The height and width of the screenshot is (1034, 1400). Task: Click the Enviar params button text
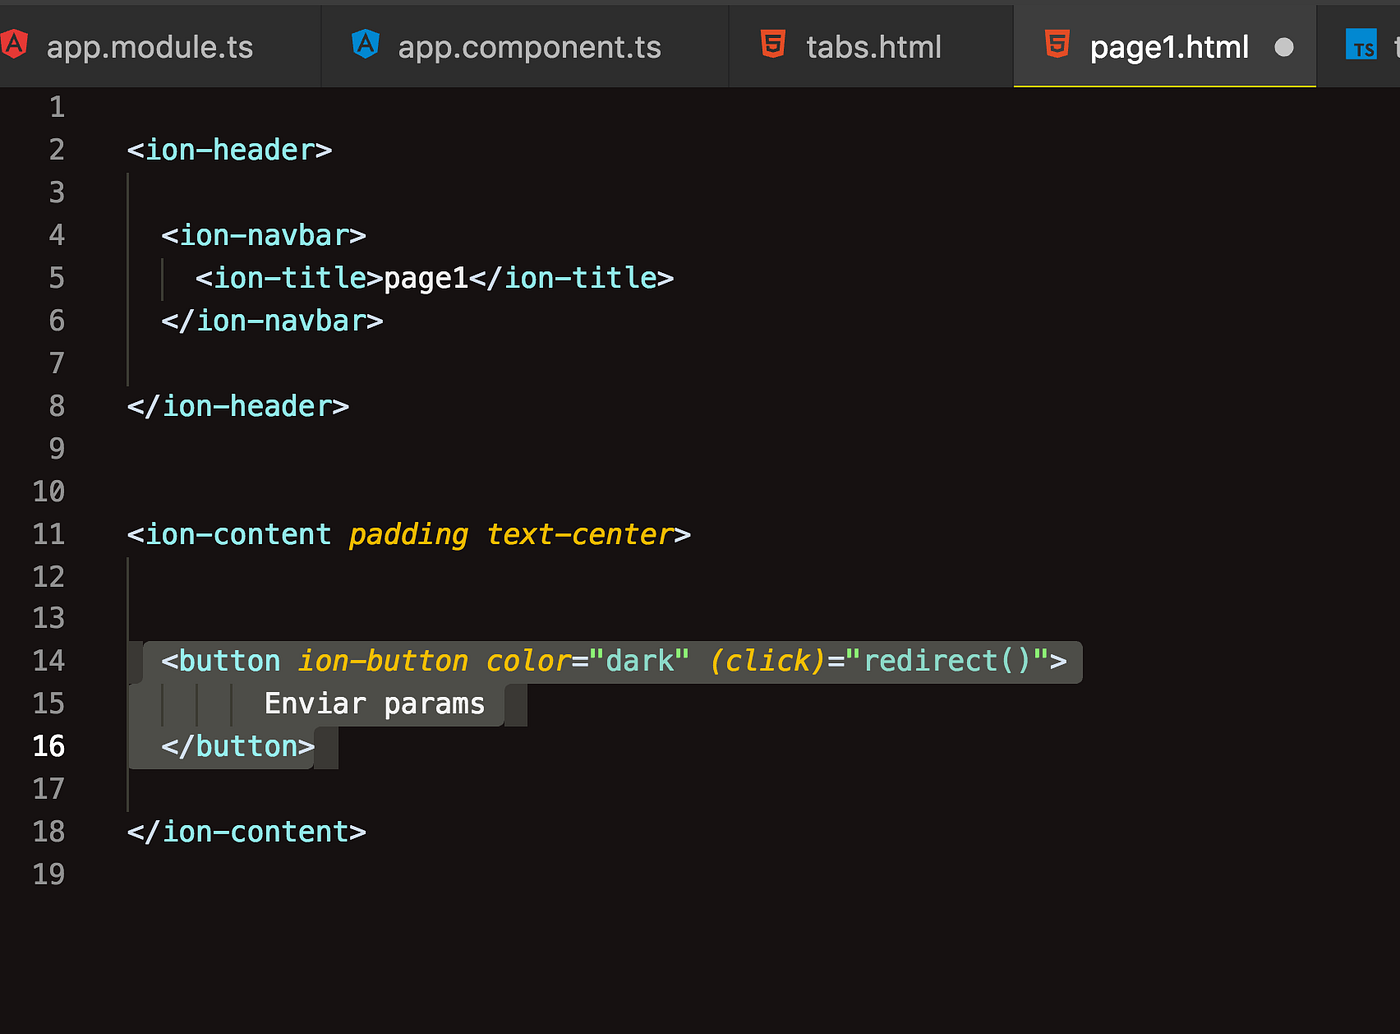click(373, 703)
